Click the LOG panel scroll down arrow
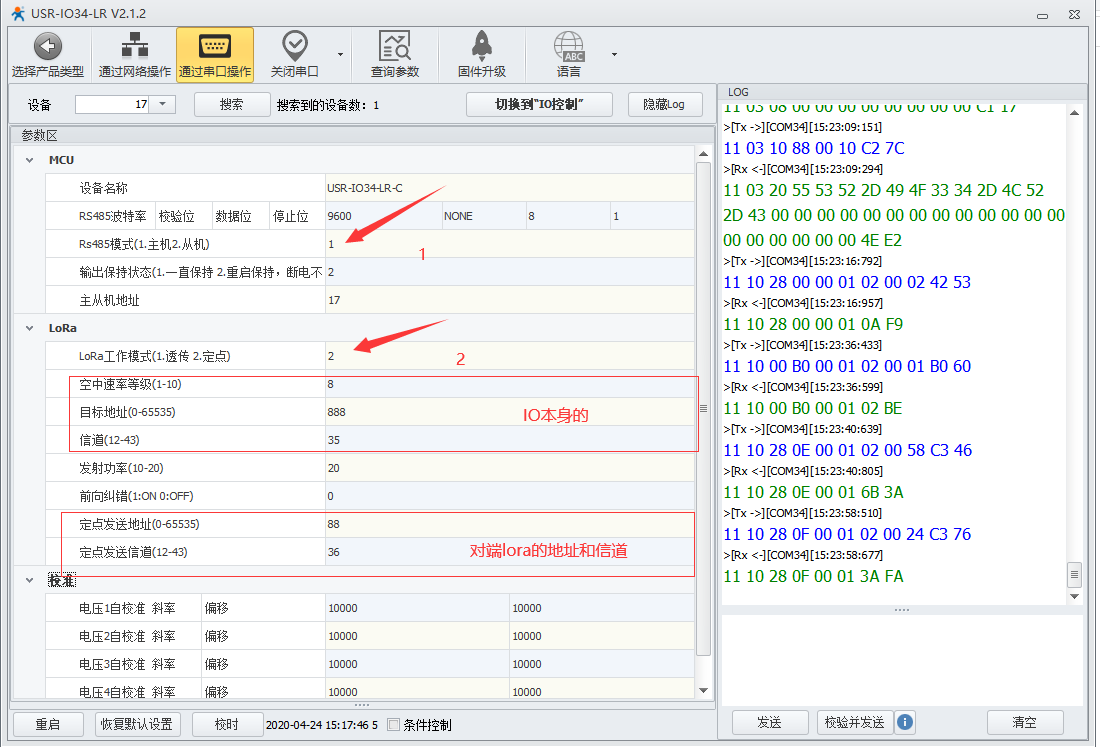Viewport: 1100px width, 747px height. click(1074, 597)
